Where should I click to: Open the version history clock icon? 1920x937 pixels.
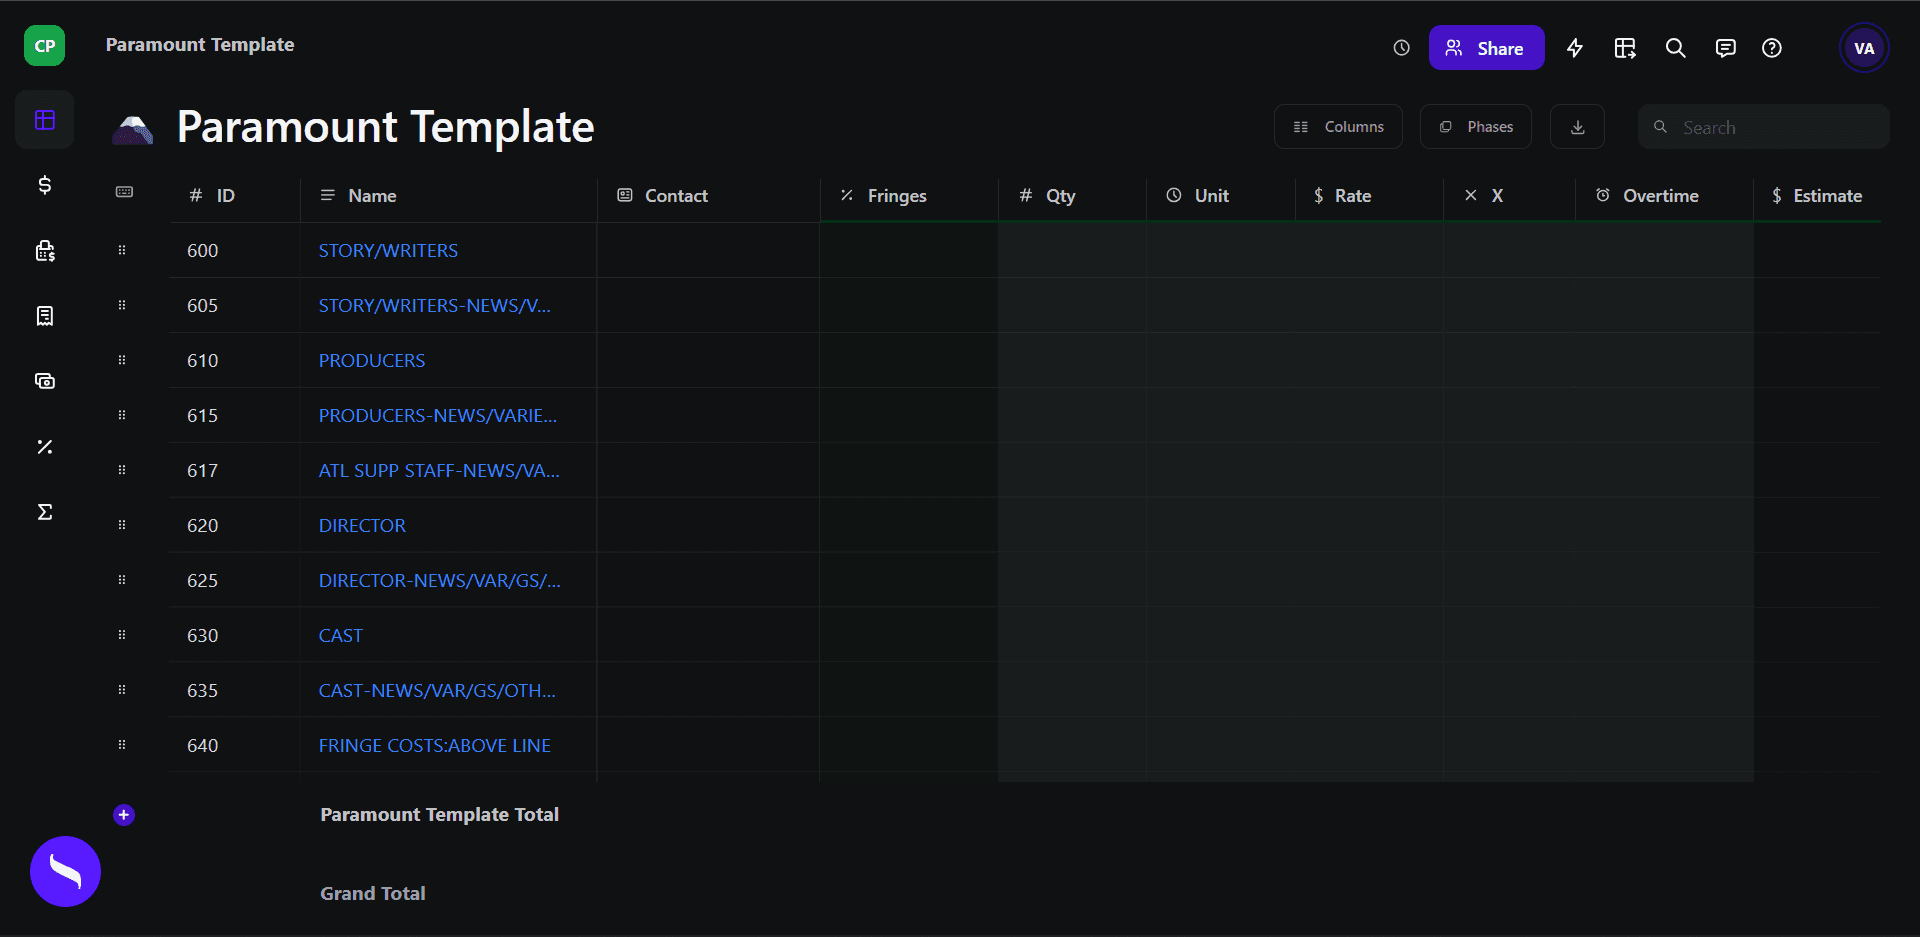[x=1401, y=48]
